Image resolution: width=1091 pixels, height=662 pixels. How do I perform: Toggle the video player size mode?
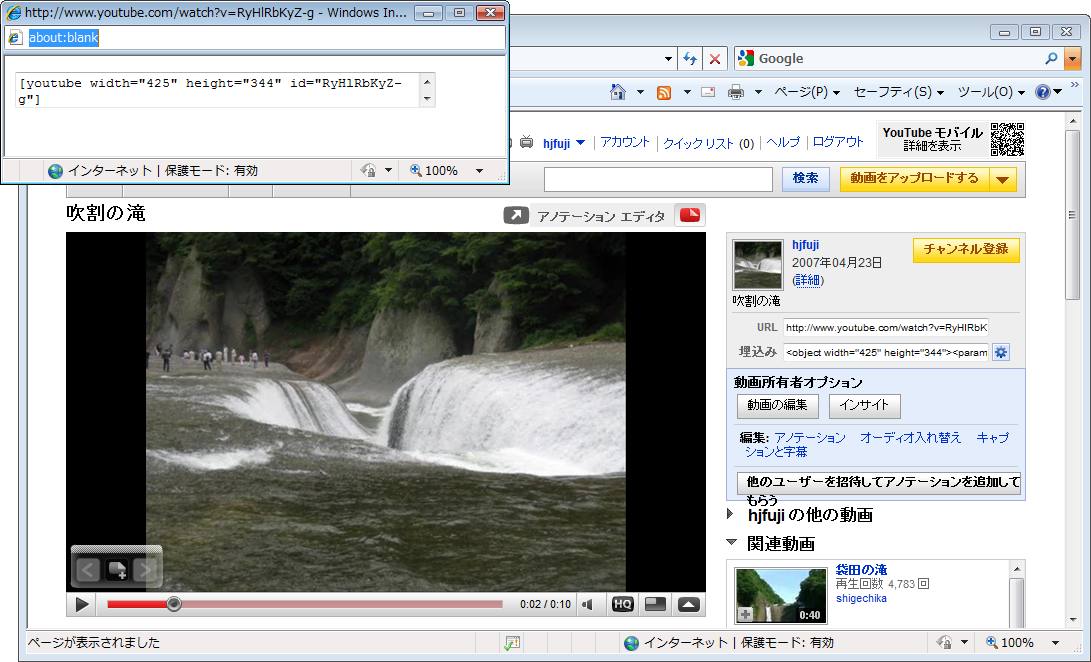pyautogui.click(x=655, y=604)
